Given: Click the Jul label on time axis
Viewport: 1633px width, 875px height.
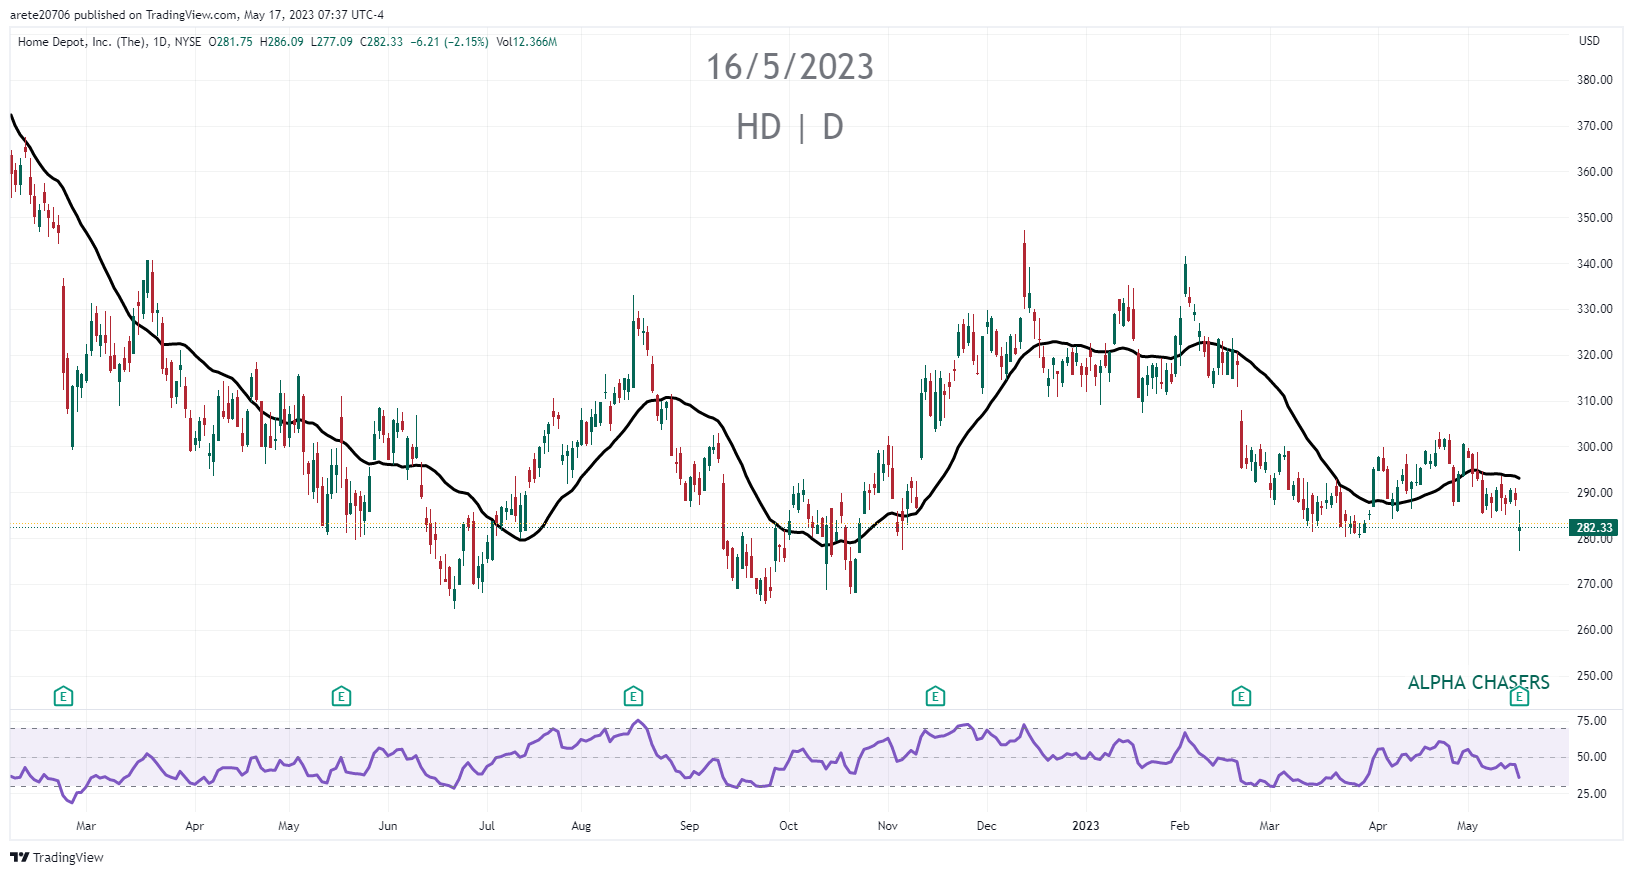Looking at the screenshot, I should click(x=487, y=826).
